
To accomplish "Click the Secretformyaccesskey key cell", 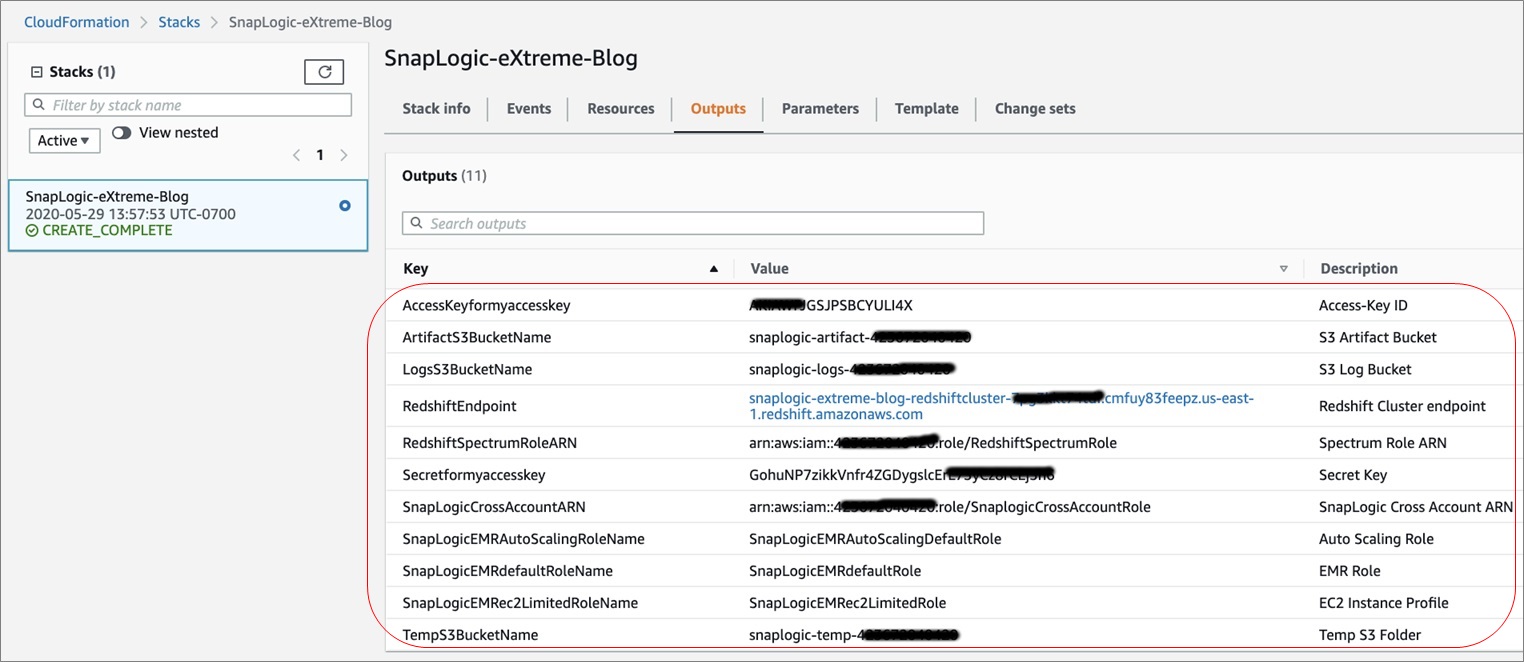I will (474, 475).
